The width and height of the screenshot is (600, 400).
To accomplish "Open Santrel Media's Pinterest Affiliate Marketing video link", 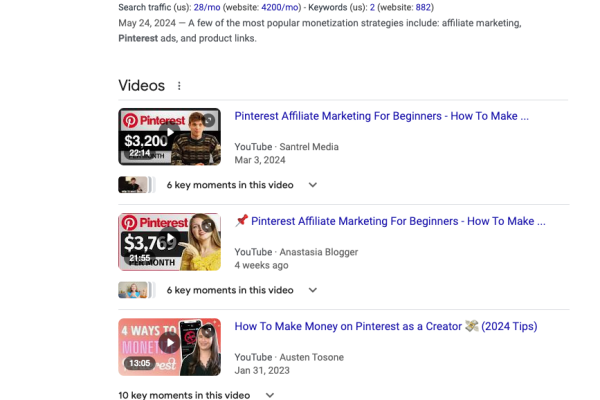I will tap(382, 116).
